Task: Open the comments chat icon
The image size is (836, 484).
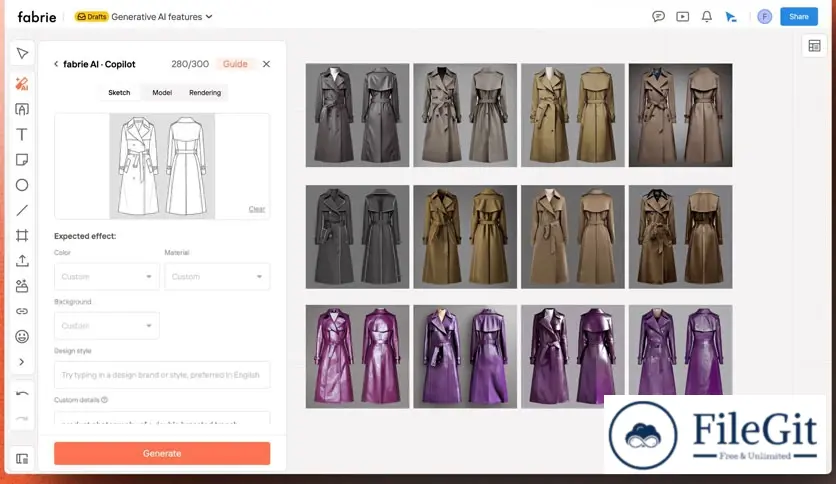Action: click(658, 17)
